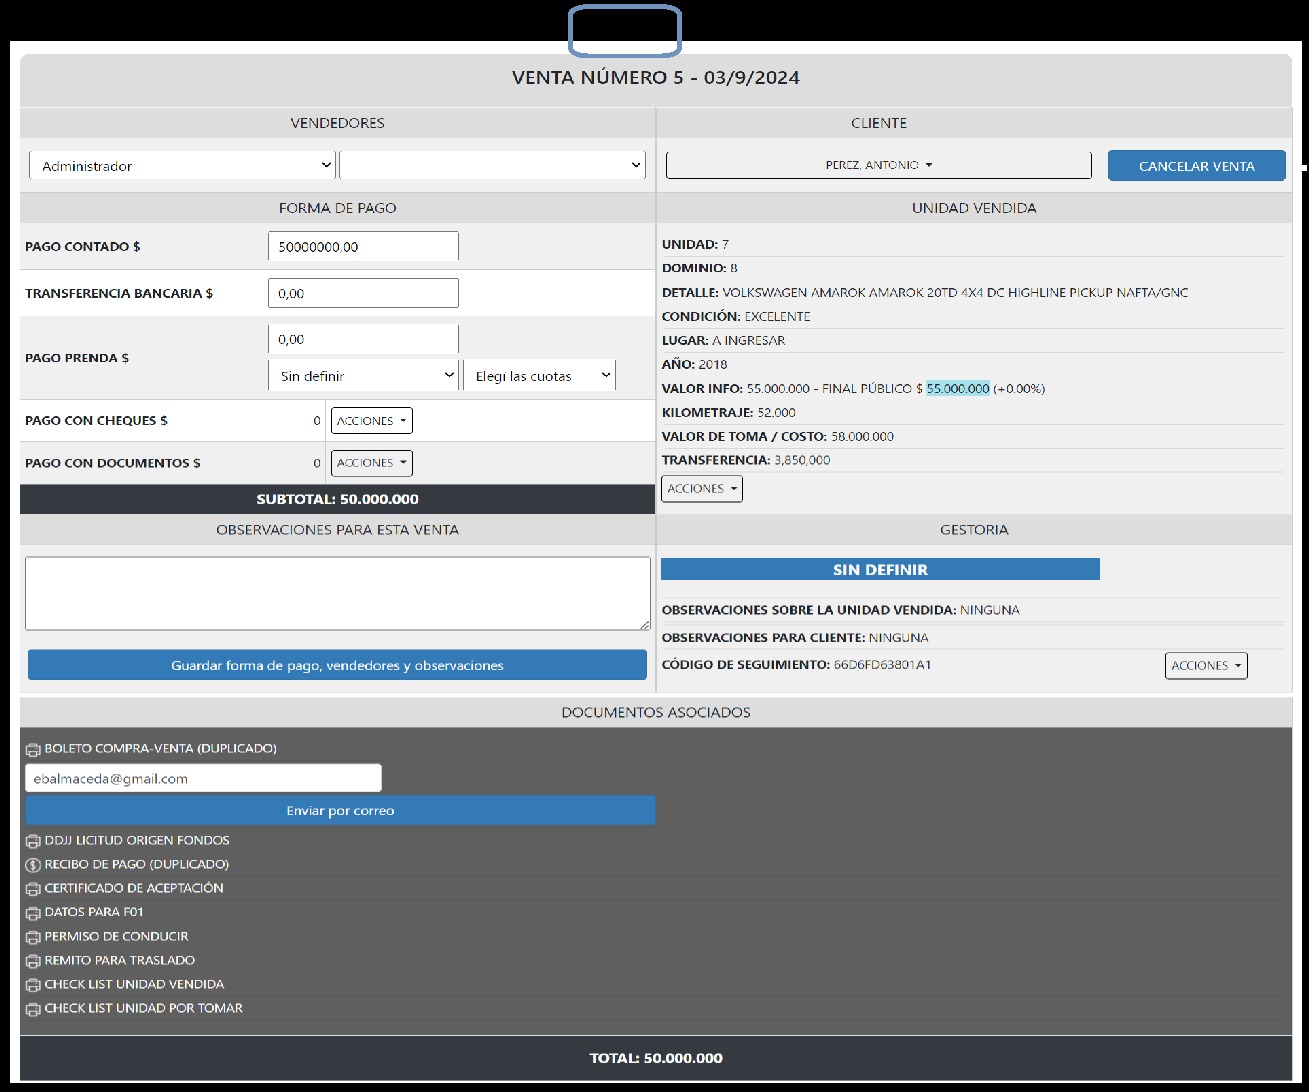Open the PEREZ, ANTONIO client dropdown
The height and width of the screenshot is (1092, 1309).
(878, 165)
